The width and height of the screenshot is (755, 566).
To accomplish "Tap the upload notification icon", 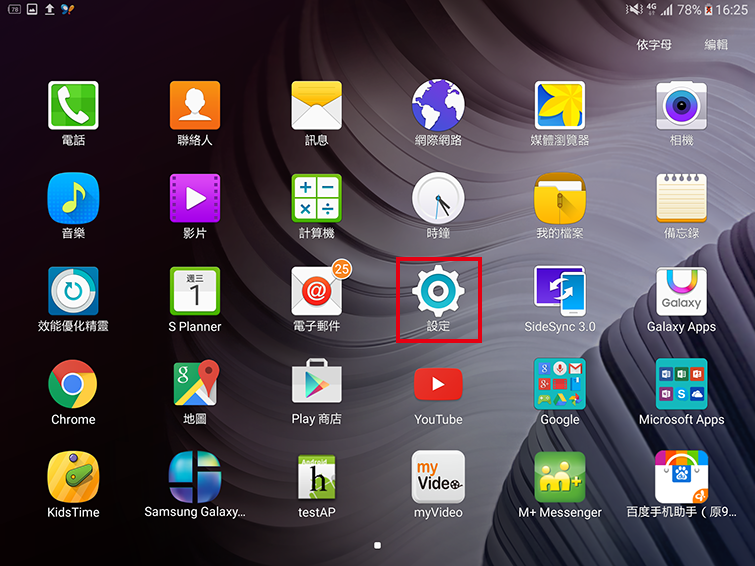I will [x=50, y=9].
